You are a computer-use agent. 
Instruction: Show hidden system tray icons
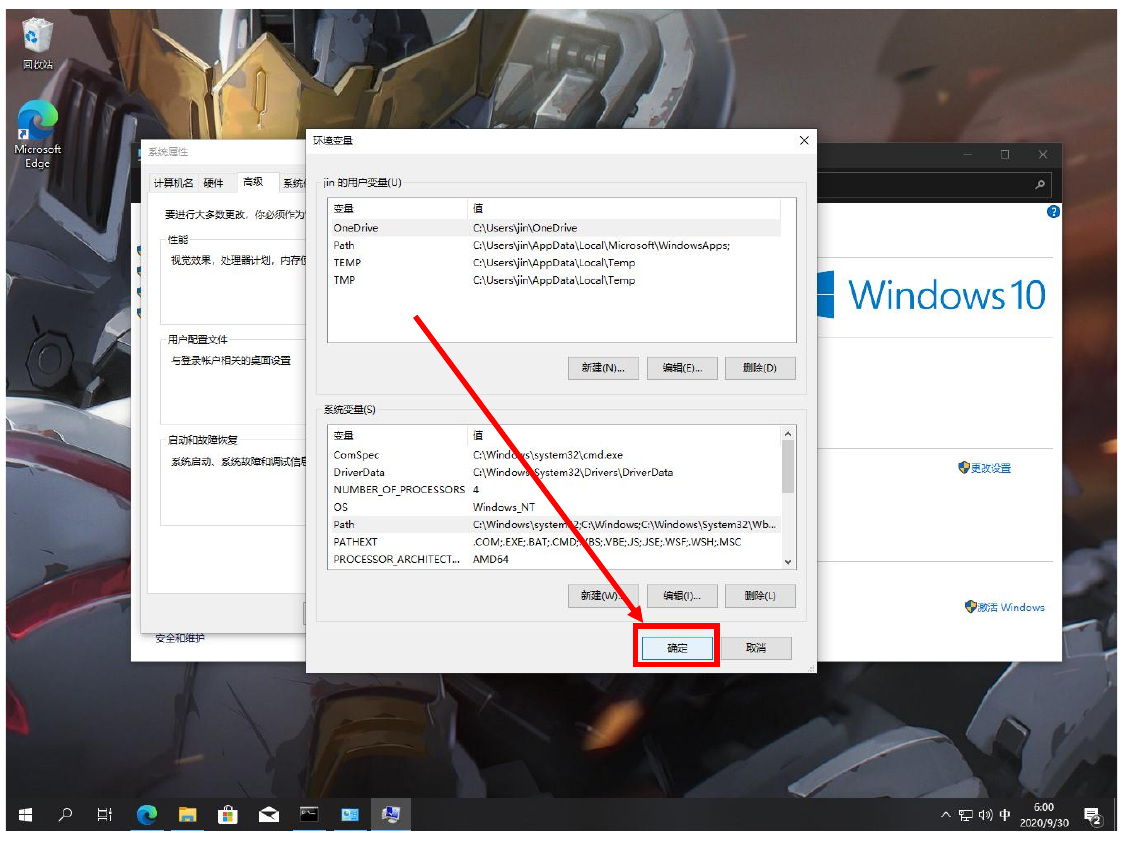(x=946, y=815)
